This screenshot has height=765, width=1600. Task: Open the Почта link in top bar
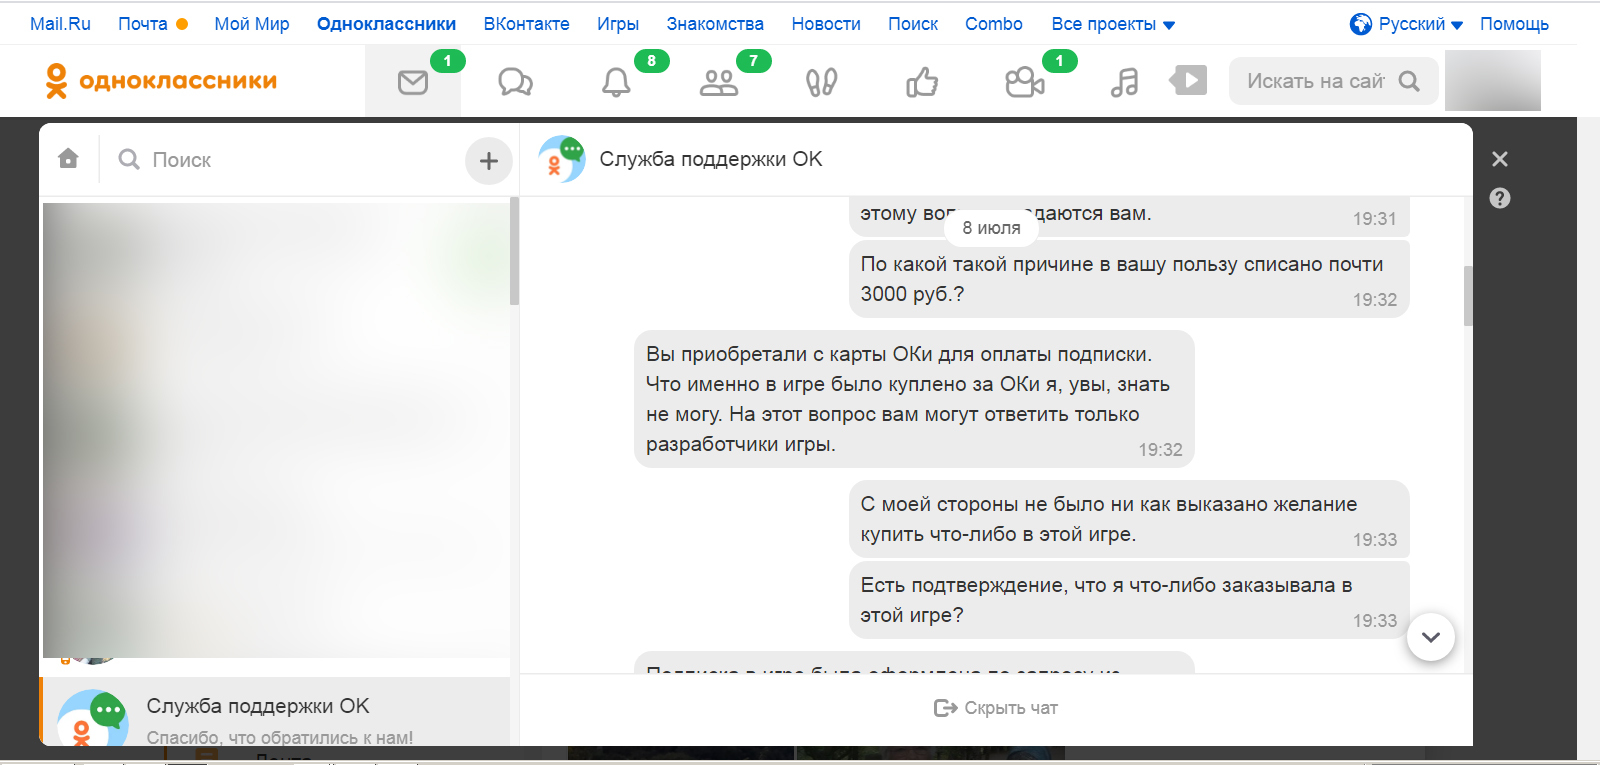click(x=143, y=24)
